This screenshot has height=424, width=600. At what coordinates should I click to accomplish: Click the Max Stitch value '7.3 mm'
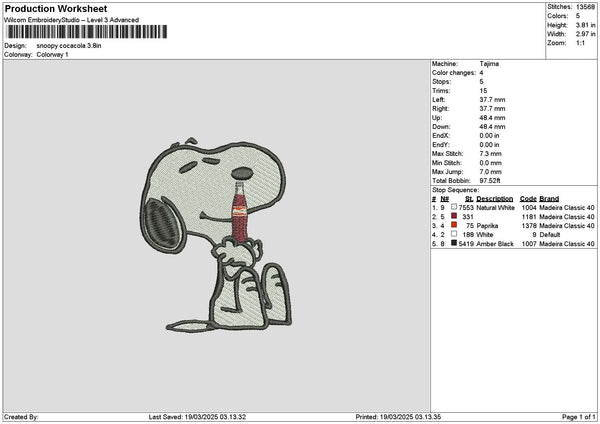coord(491,154)
